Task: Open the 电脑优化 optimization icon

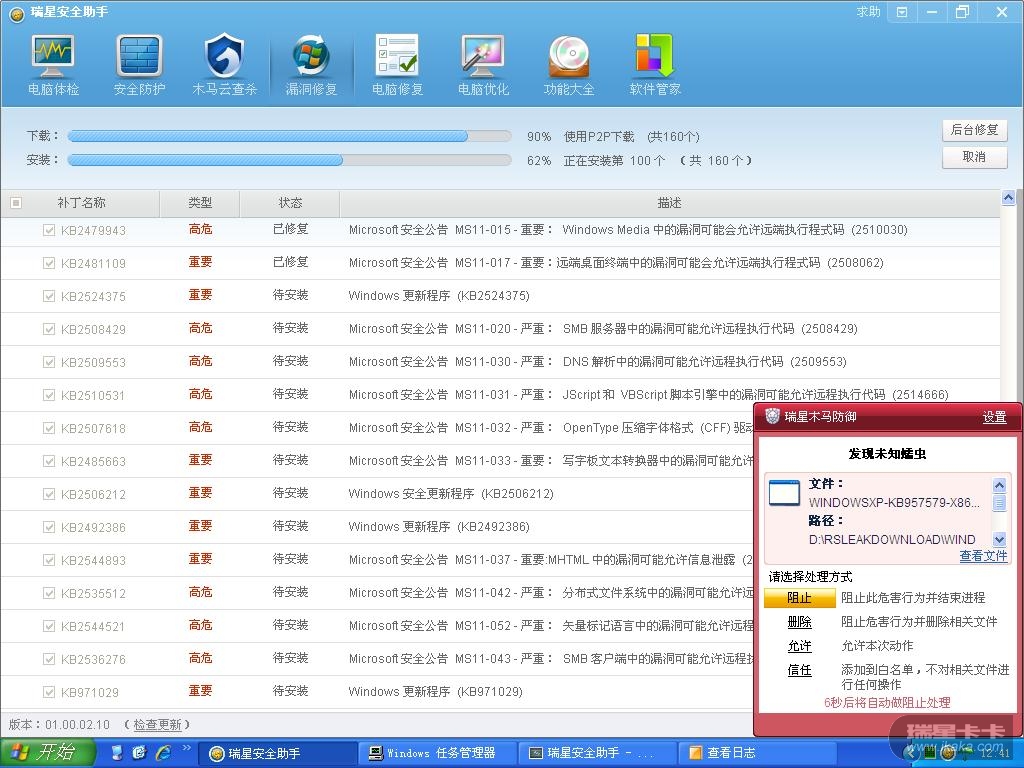Action: 483,64
